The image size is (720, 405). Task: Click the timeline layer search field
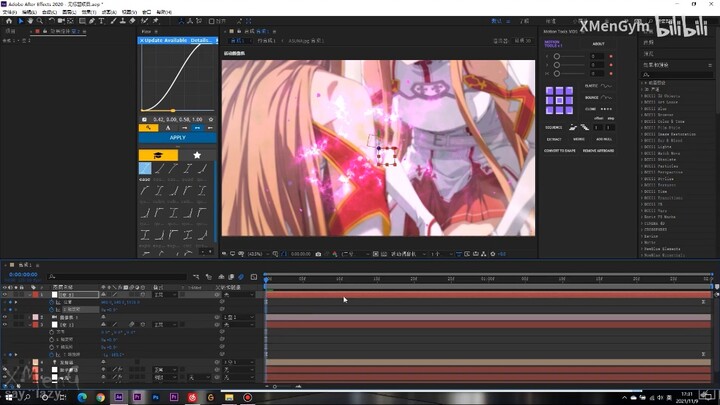pyautogui.click(x=117, y=276)
